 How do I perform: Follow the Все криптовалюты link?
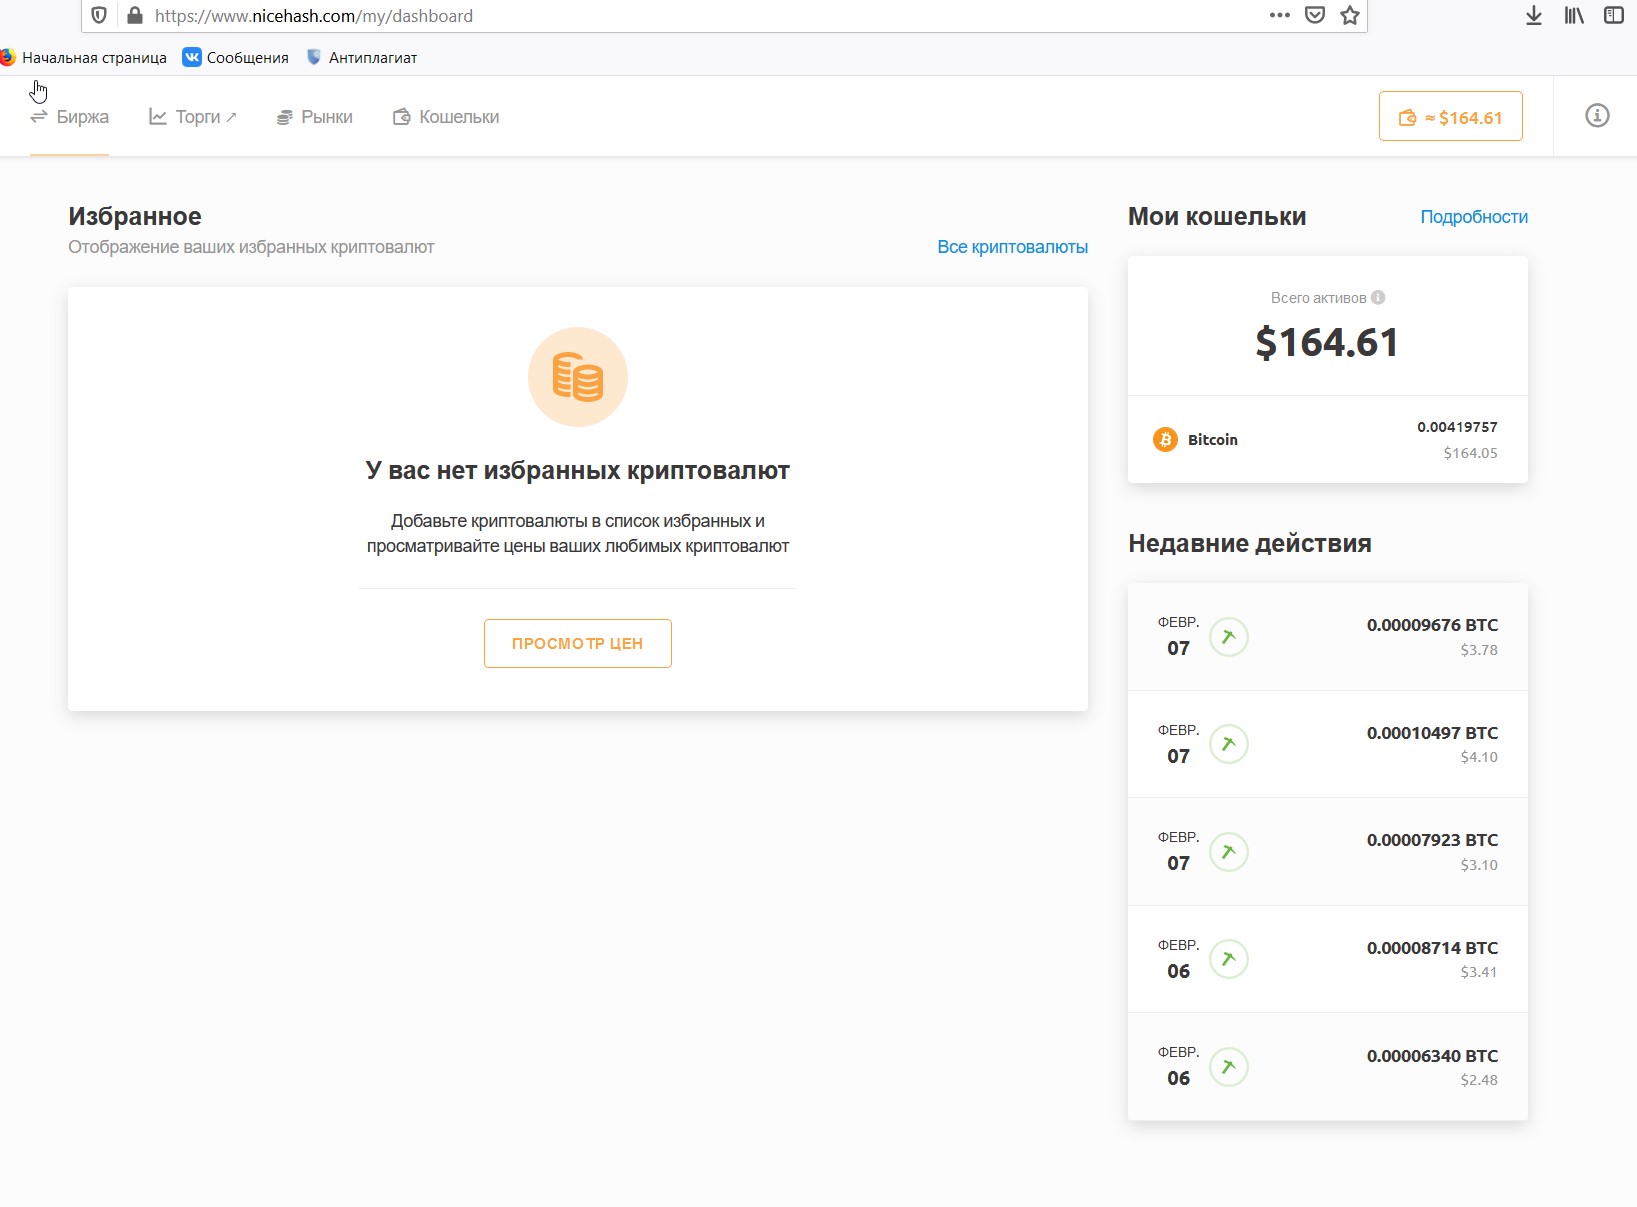1012,247
